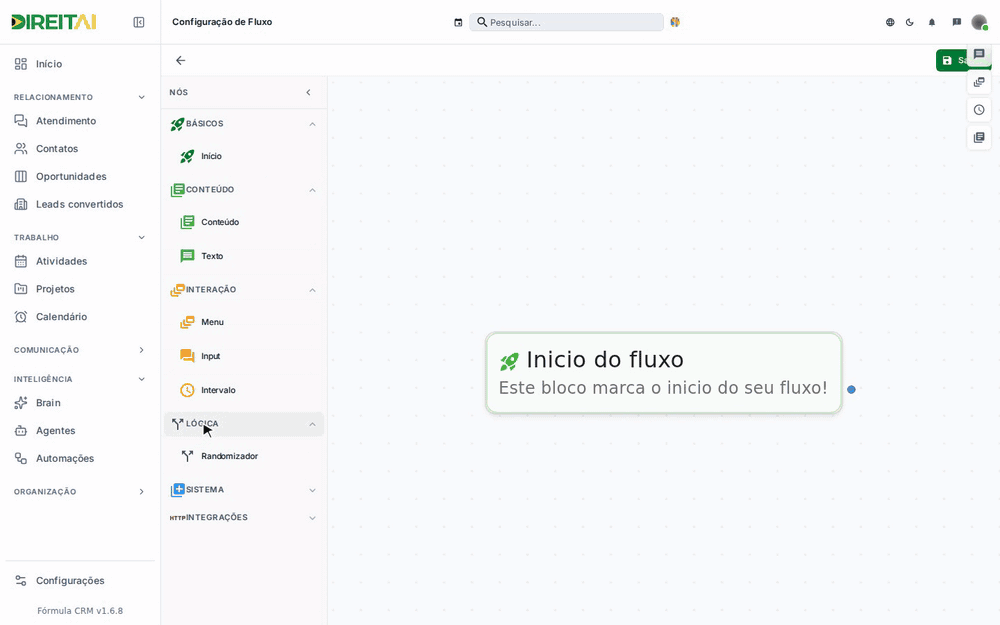The height and width of the screenshot is (625, 1000).
Task: Open the user avatar menu
Action: (979, 22)
